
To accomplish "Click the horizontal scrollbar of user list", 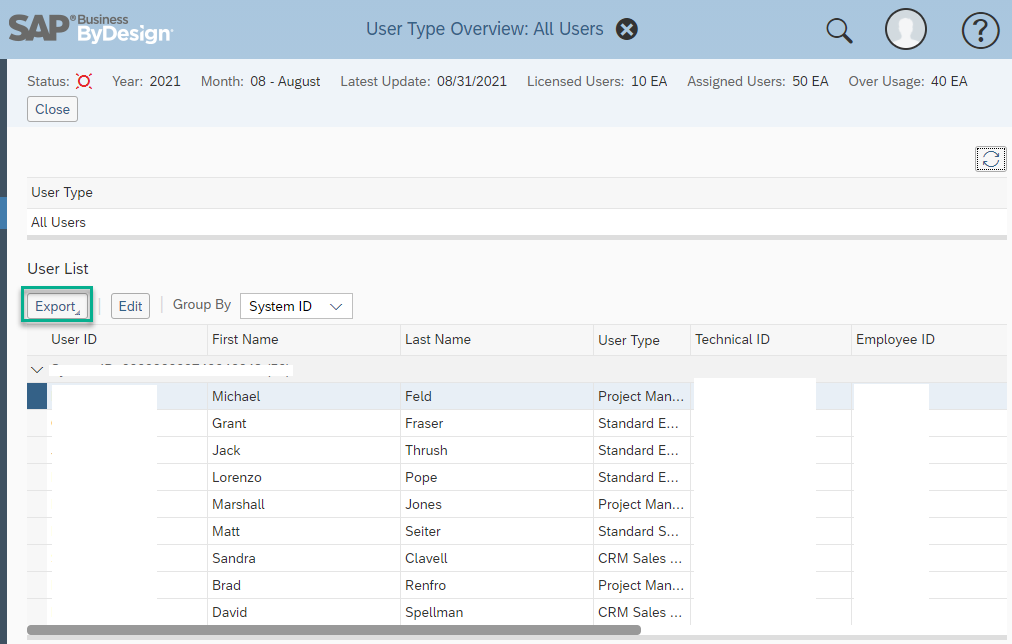I will coord(334,630).
